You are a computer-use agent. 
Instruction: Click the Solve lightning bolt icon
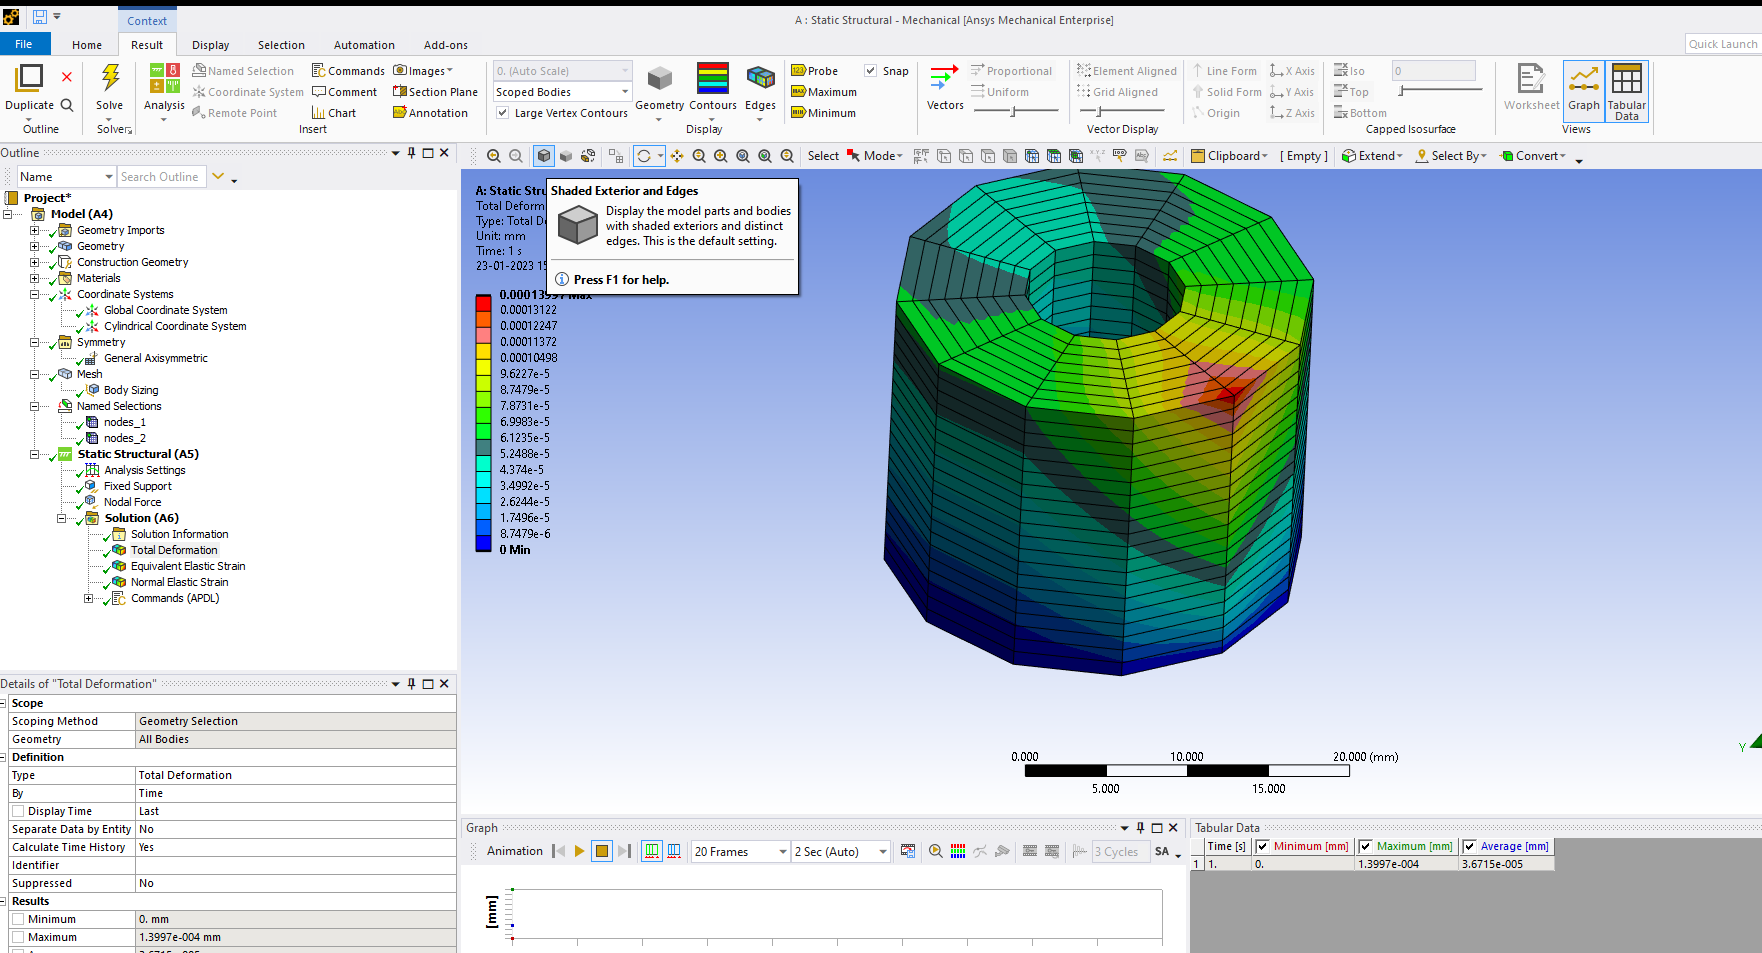click(x=110, y=78)
